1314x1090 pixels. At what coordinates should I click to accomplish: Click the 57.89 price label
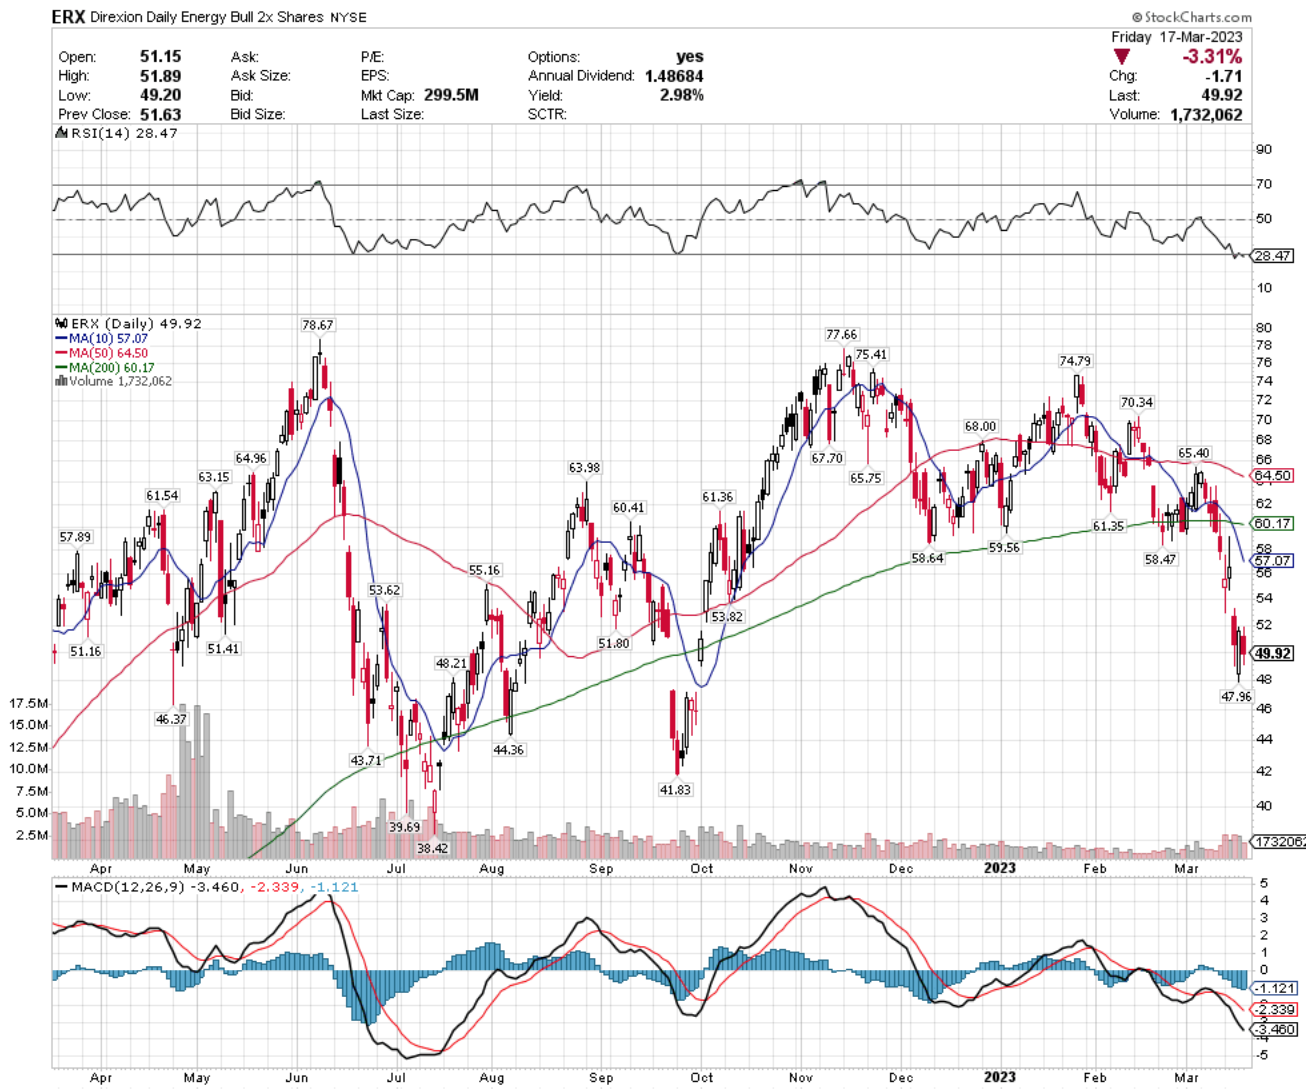[x=75, y=537]
